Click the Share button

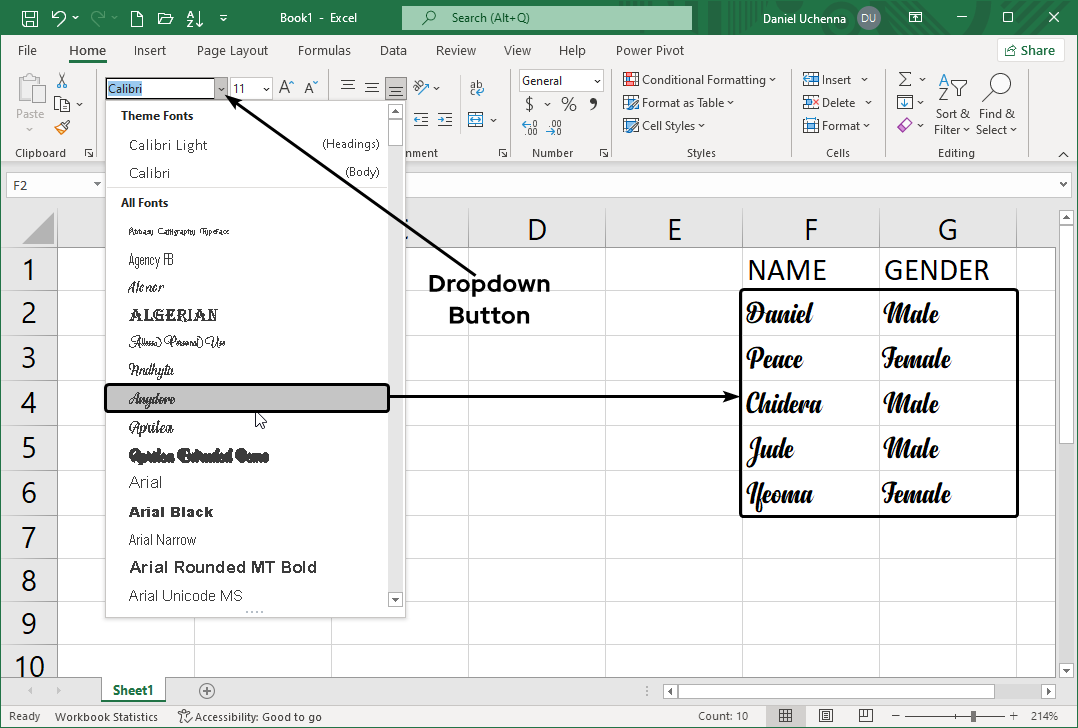pos(1029,50)
